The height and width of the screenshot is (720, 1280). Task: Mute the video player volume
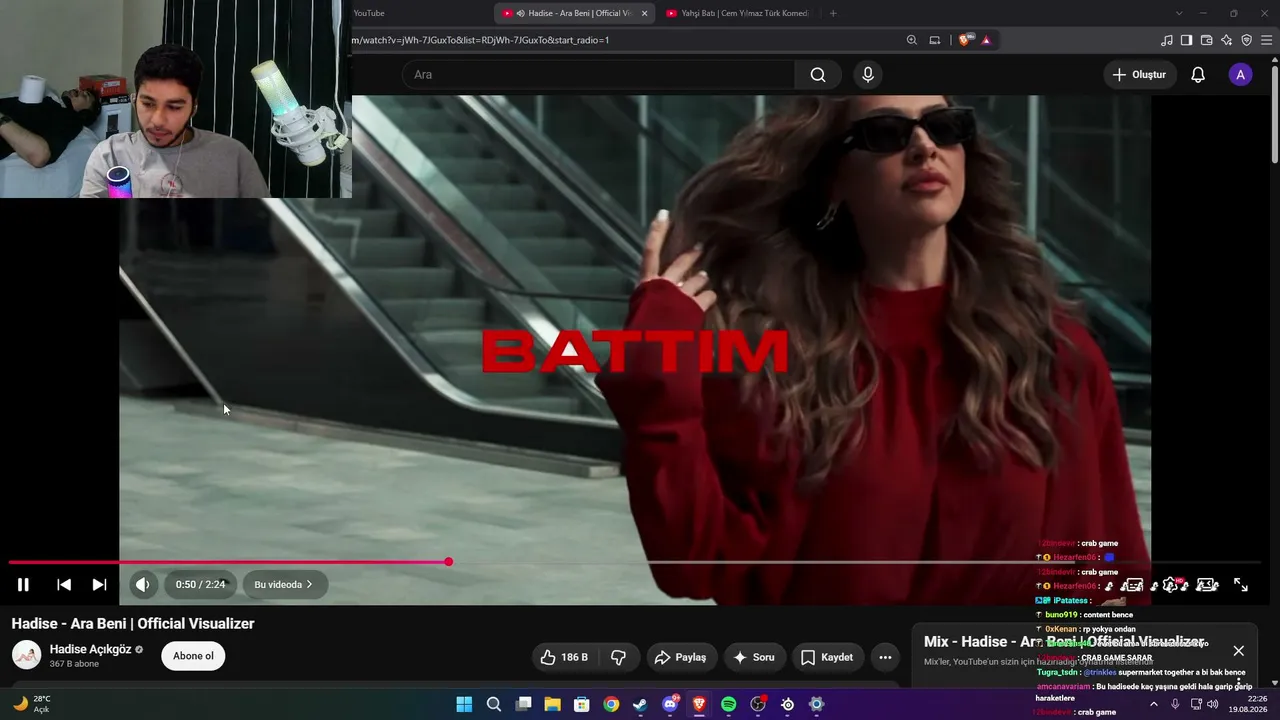(143, 585)
